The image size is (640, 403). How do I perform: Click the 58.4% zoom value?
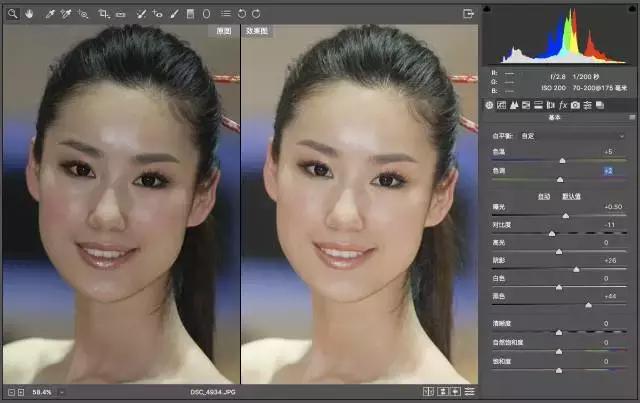(42, 392)
